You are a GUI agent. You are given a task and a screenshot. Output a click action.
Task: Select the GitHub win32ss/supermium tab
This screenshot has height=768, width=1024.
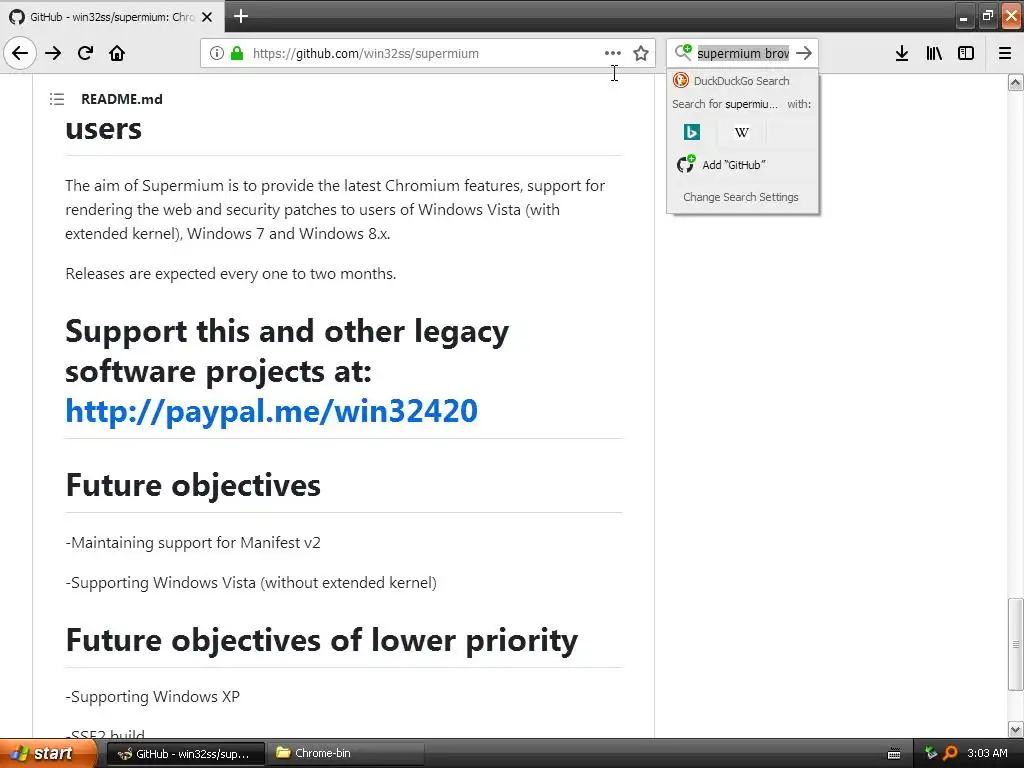click(x=111, y=17)
